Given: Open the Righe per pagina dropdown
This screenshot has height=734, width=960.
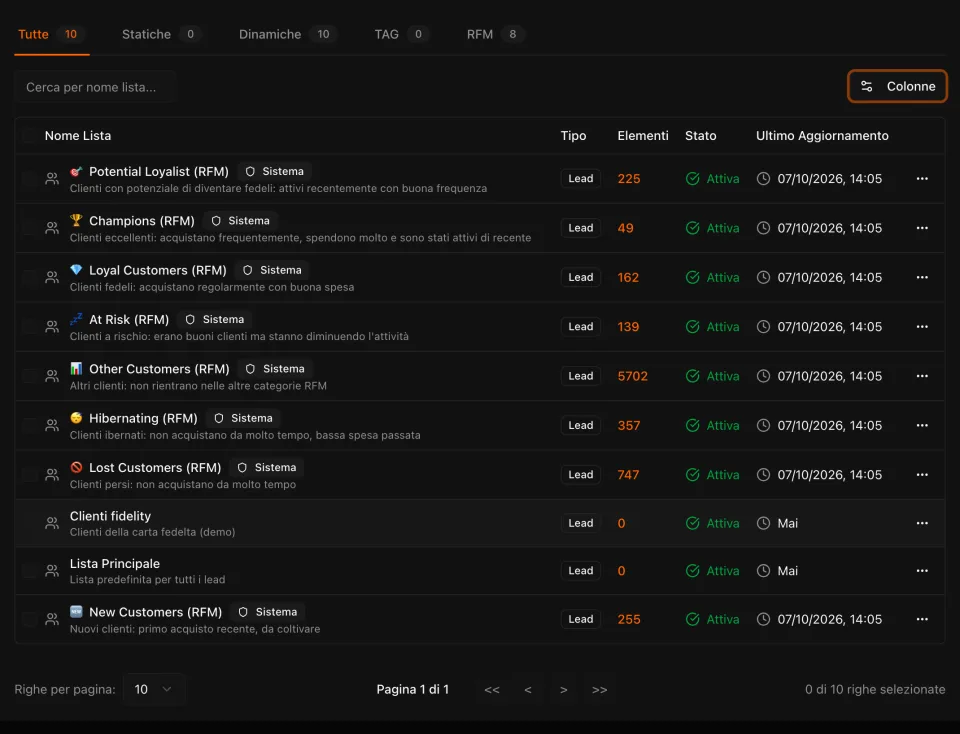Looking at the screenshot, I should 153,689.
